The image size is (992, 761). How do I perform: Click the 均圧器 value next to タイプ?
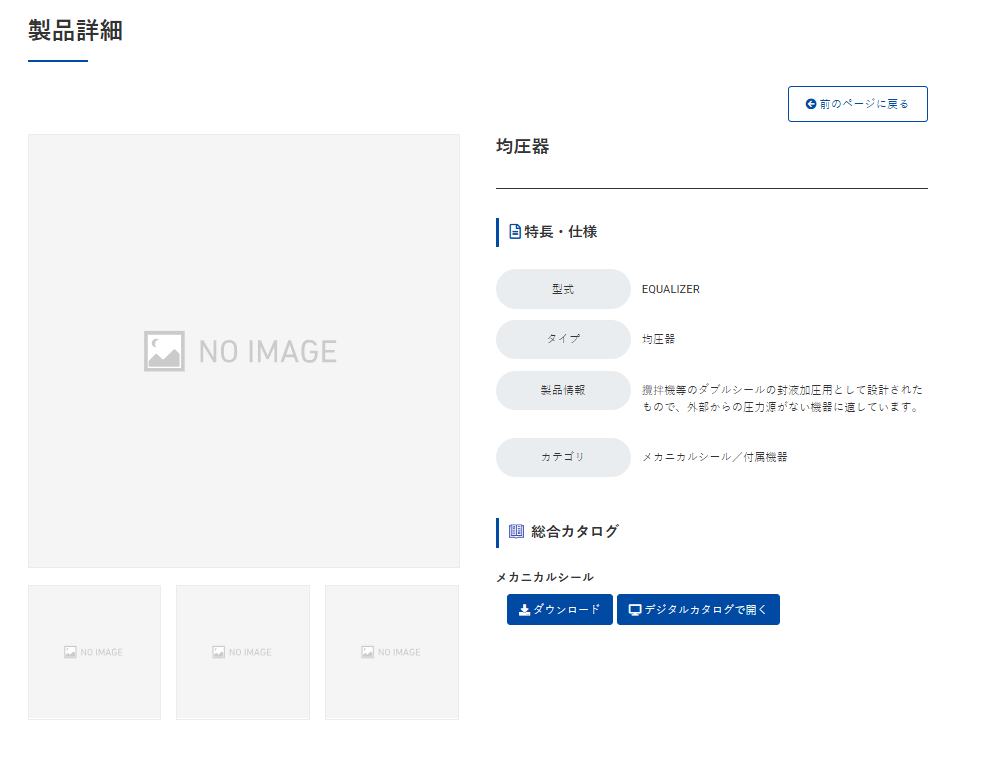click(x=658, y=339)
